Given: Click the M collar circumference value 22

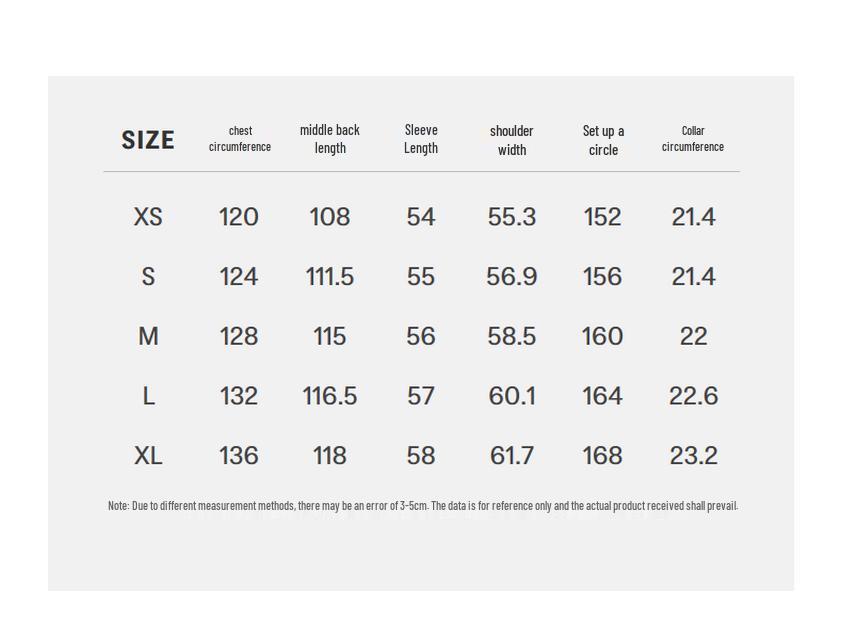Looking at the screenshot, I should coord(693,337).
